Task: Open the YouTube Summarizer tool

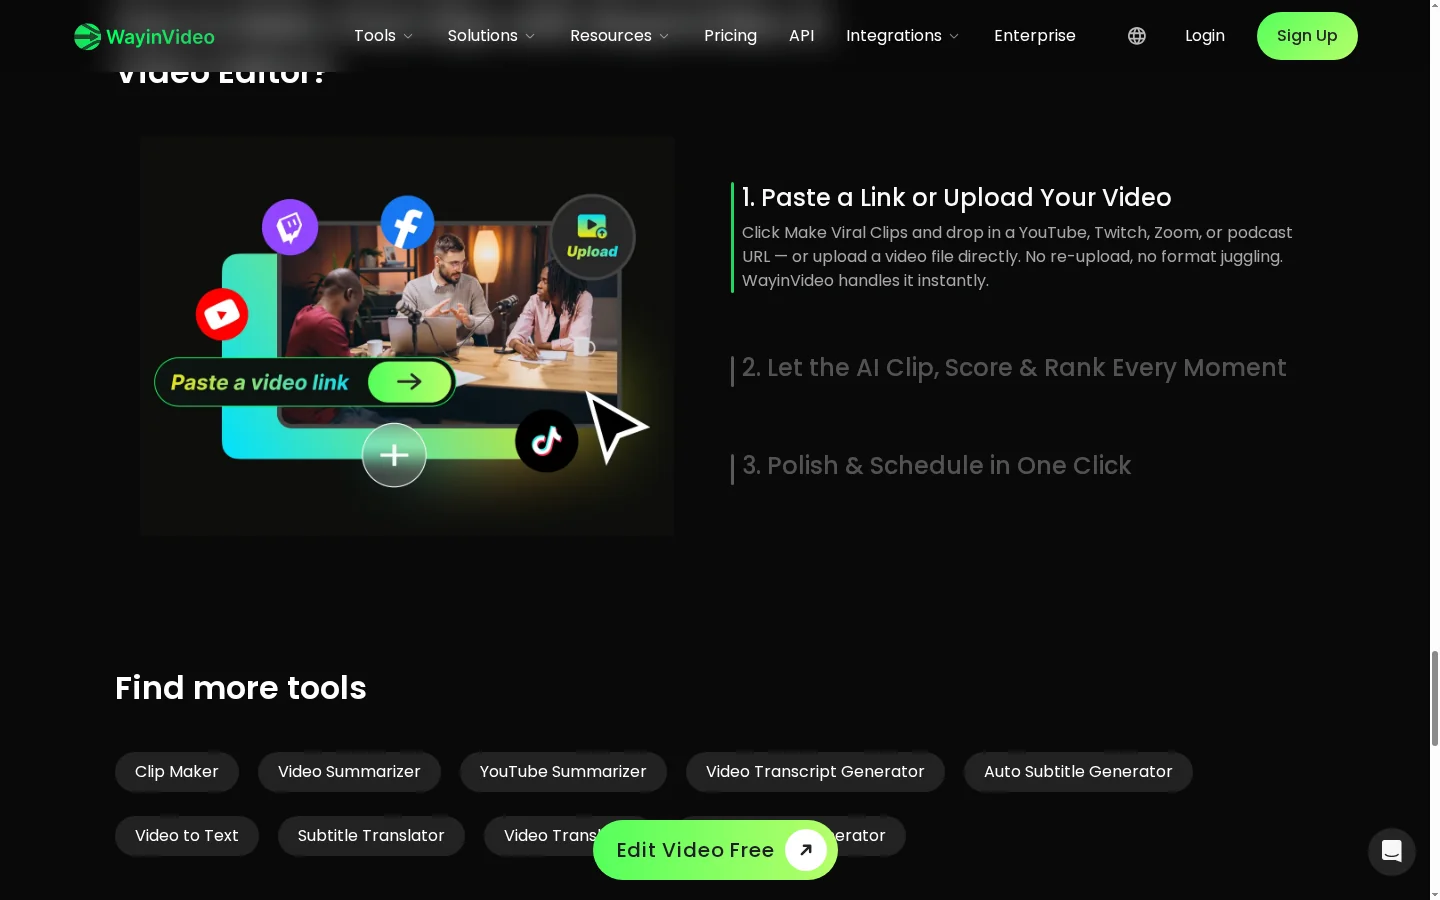Action: 563,772
